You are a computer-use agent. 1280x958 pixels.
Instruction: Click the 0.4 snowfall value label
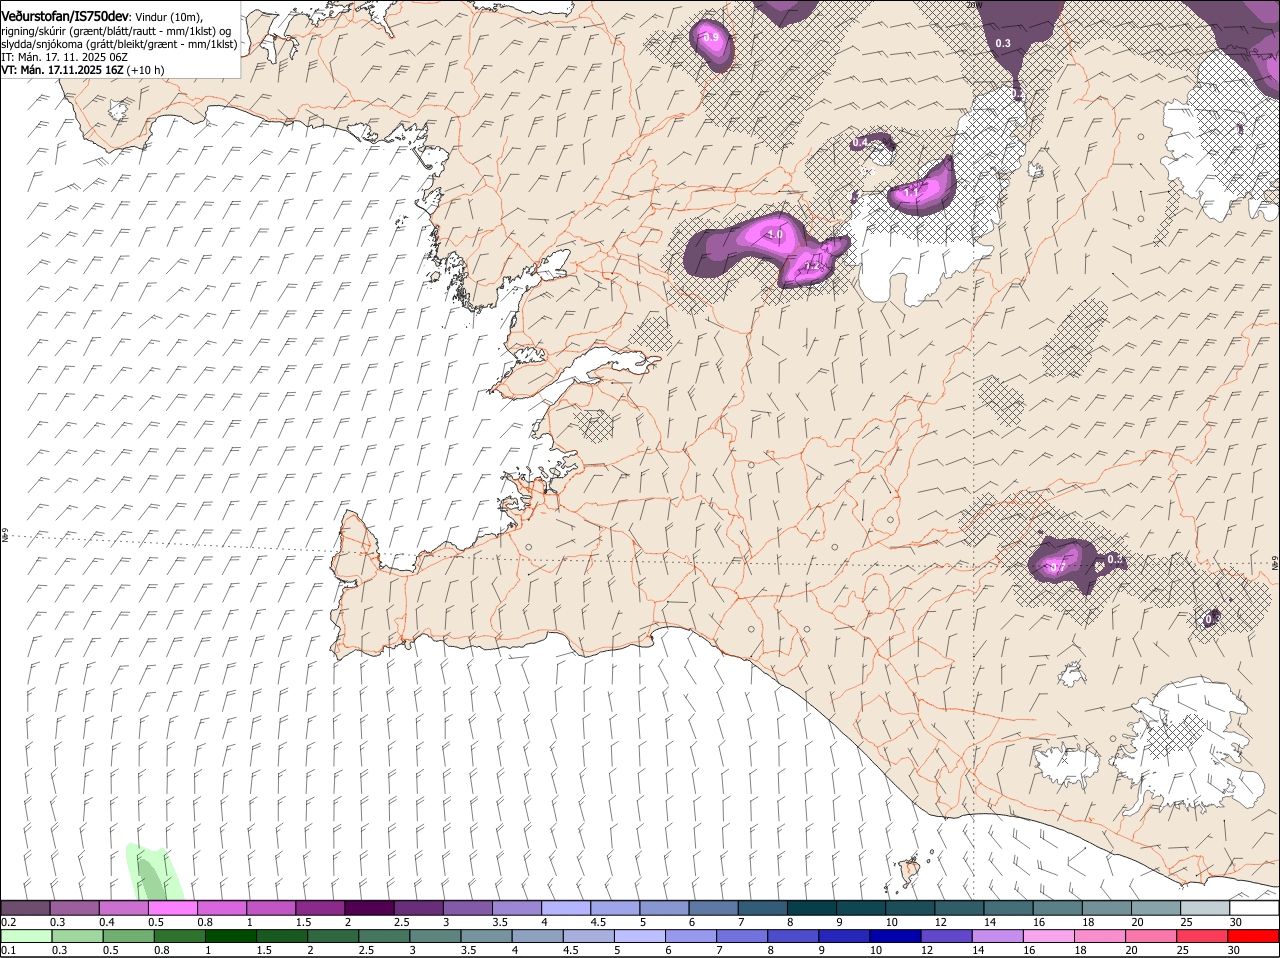coord(859,144)
